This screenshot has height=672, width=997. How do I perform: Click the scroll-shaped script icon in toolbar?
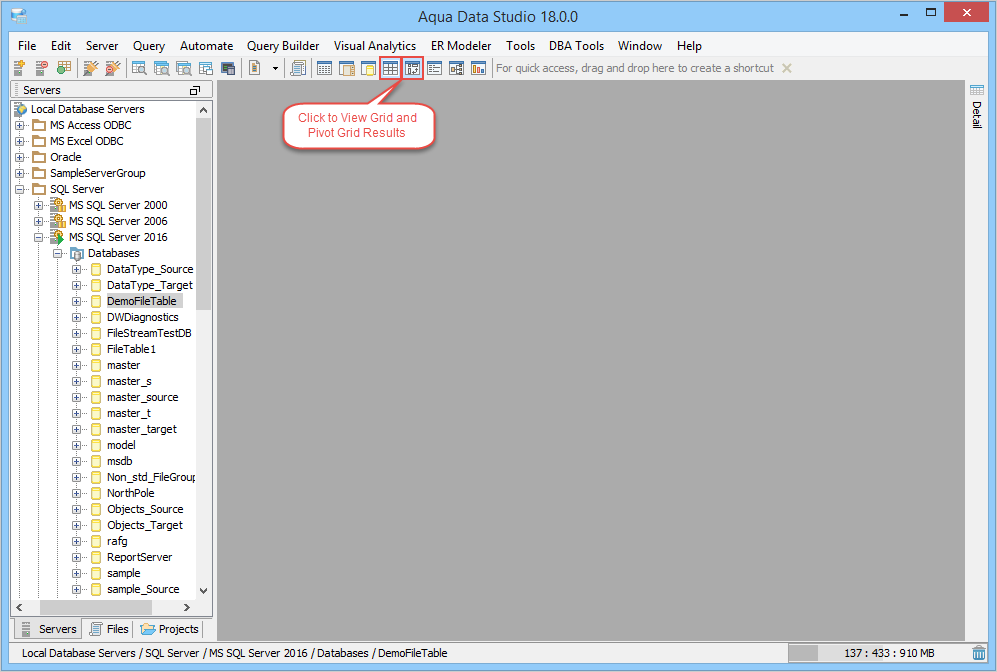pos(298,68)
